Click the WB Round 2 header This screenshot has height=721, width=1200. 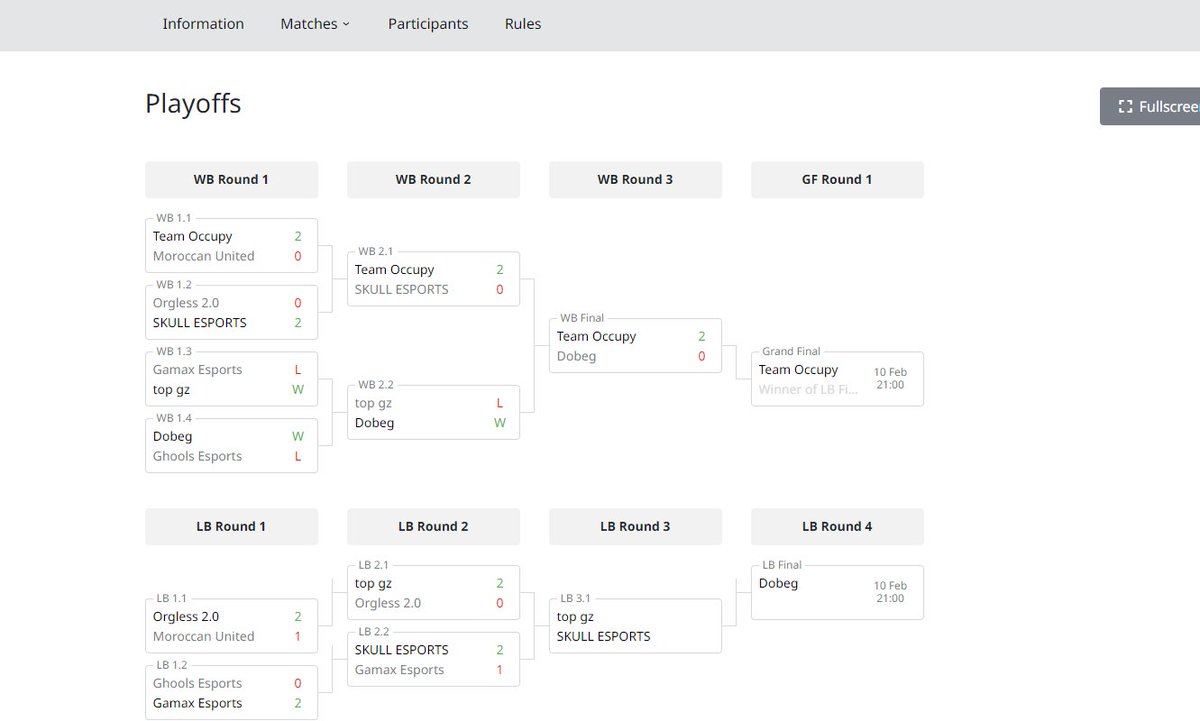(x=433, y=180)
